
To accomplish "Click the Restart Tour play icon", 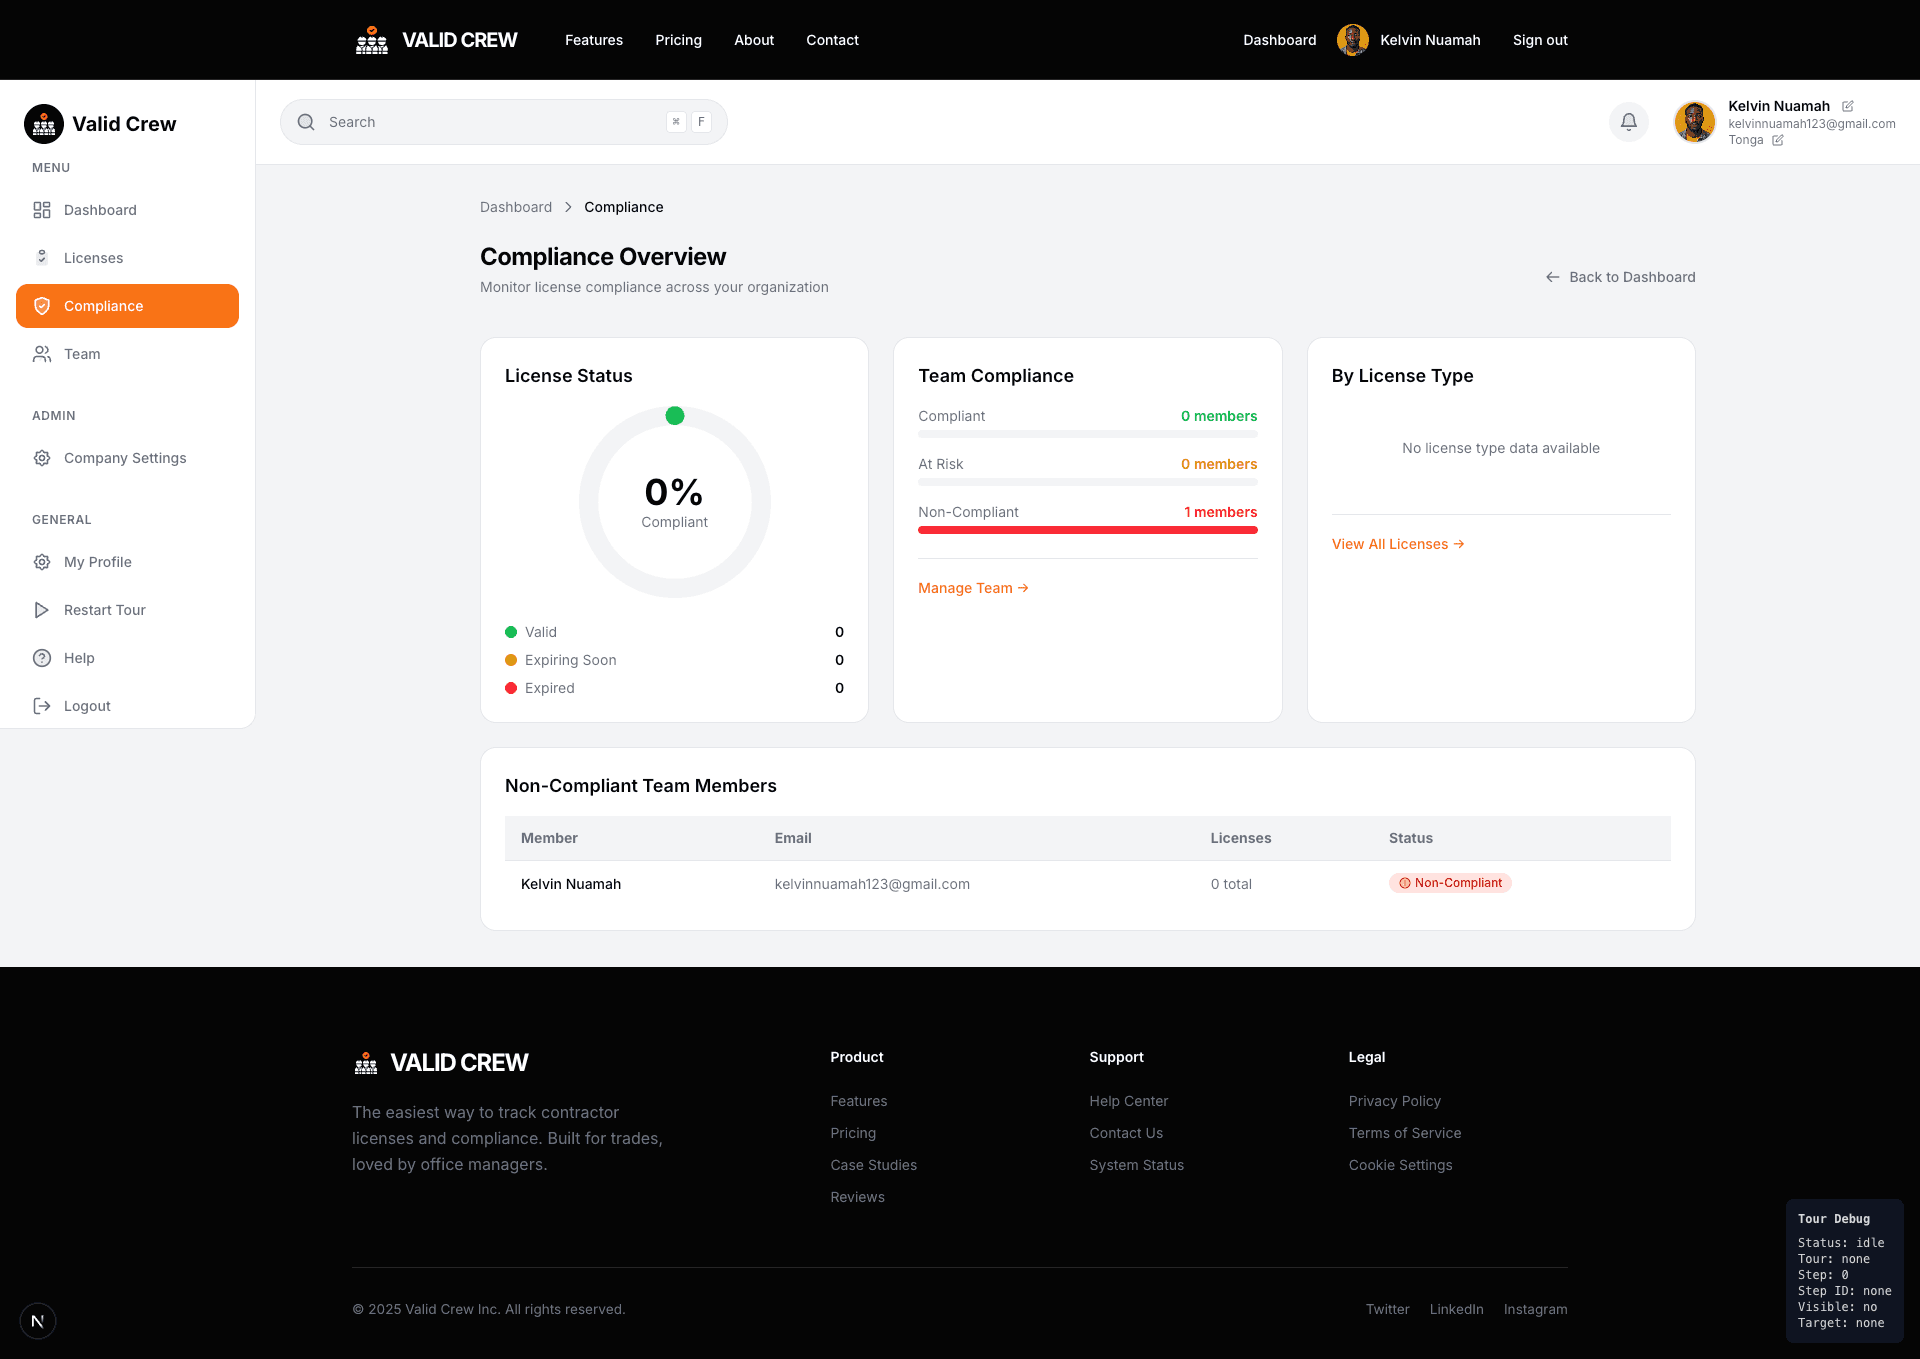I will (x=42, y=610).
